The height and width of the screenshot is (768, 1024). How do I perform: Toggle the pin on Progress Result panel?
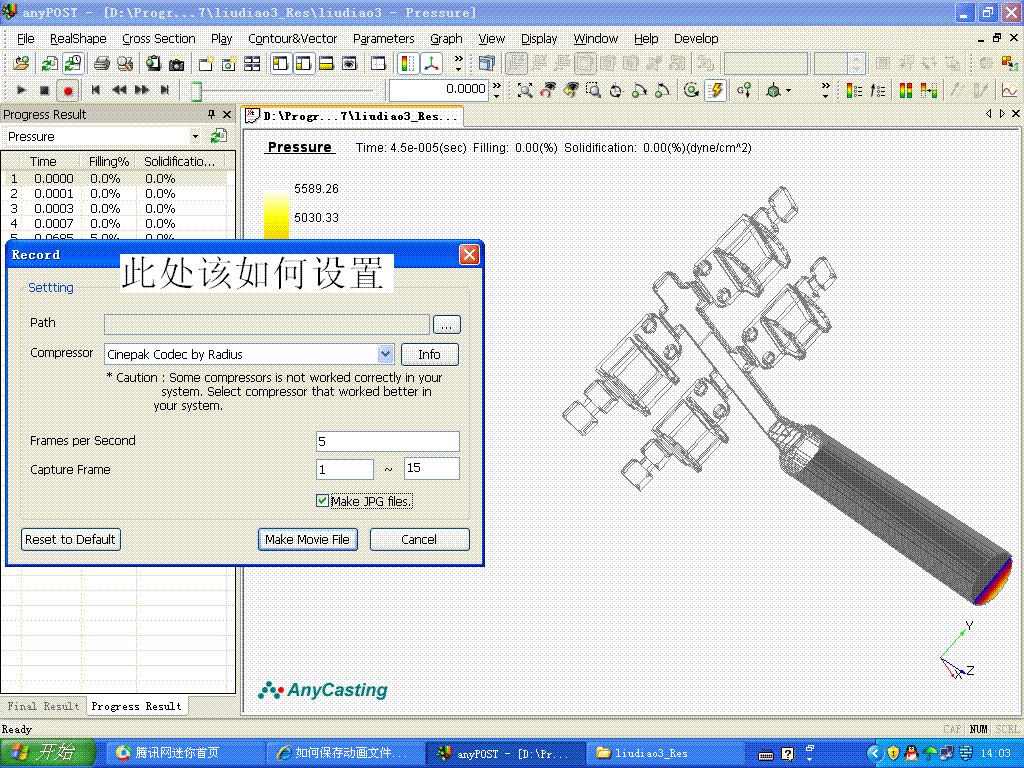pos(211,114)
